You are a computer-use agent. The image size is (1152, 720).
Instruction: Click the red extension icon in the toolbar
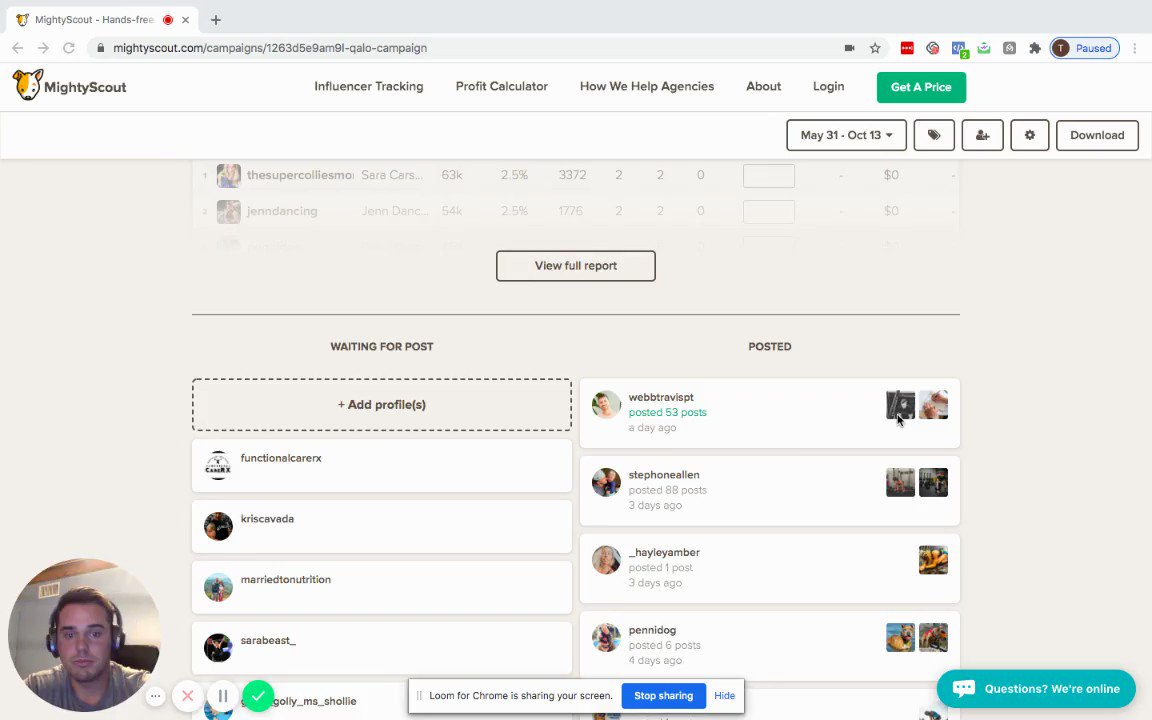tap(907, 48)
